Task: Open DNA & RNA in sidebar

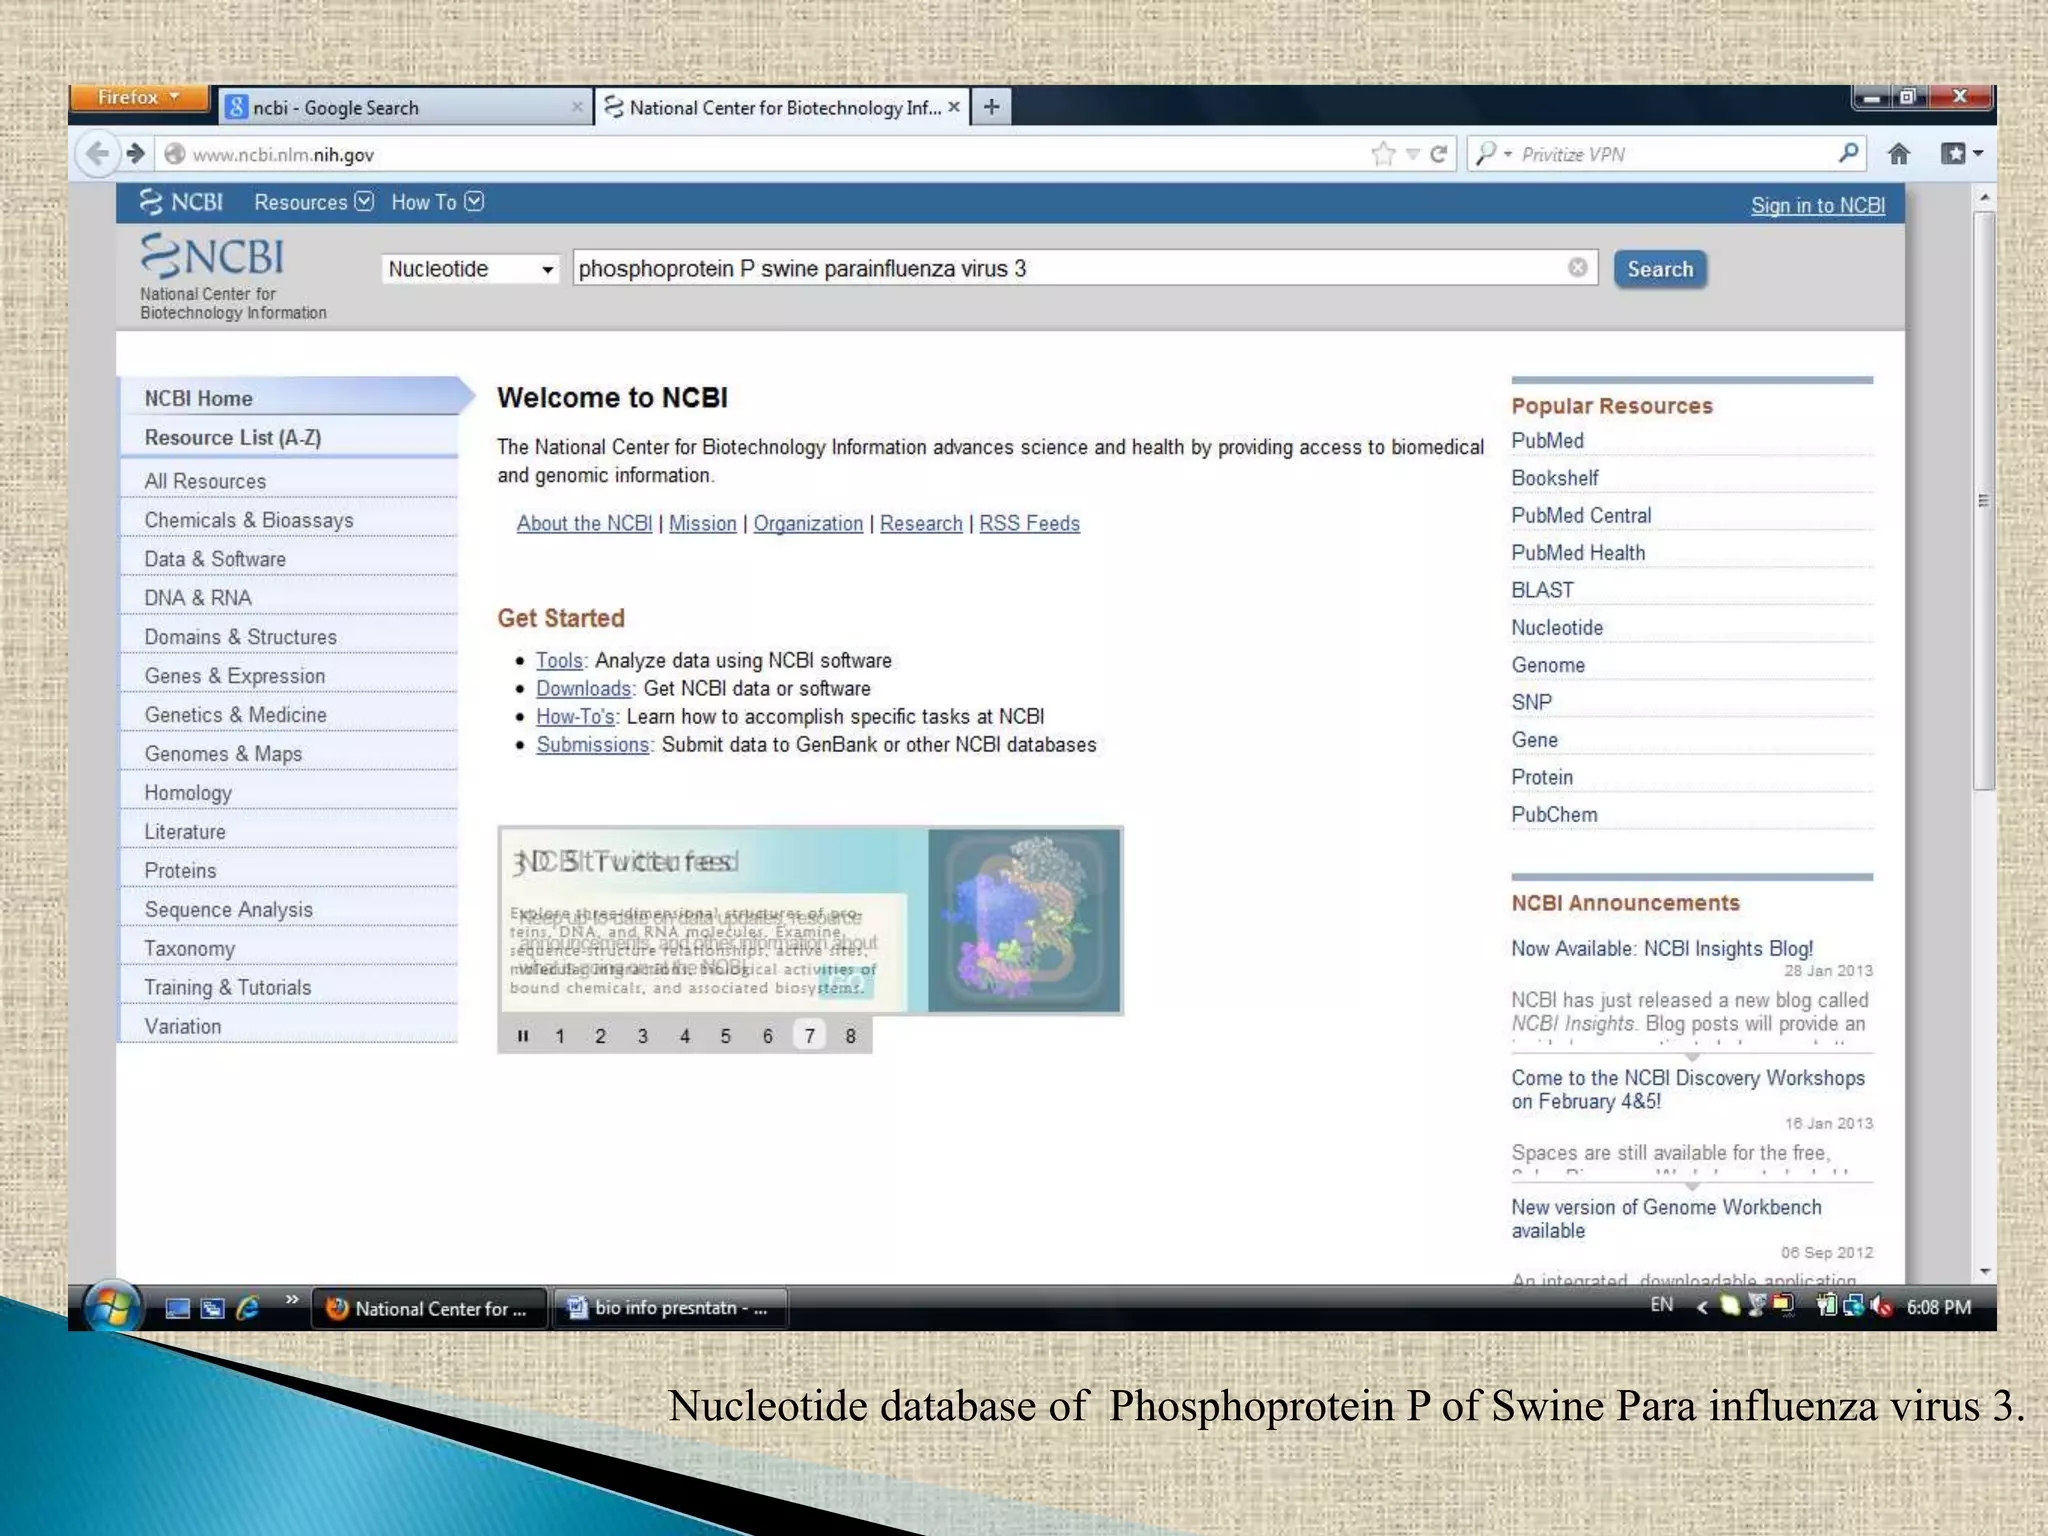Action: tap(198, 598)
